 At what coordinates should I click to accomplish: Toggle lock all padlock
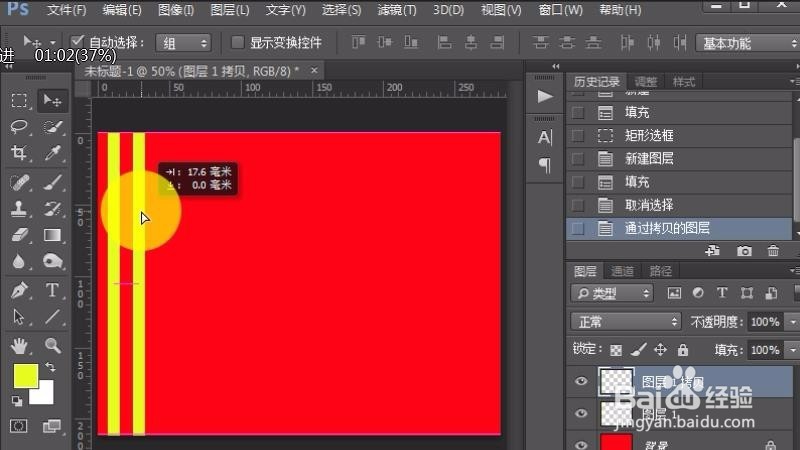[x=683, y=350]
